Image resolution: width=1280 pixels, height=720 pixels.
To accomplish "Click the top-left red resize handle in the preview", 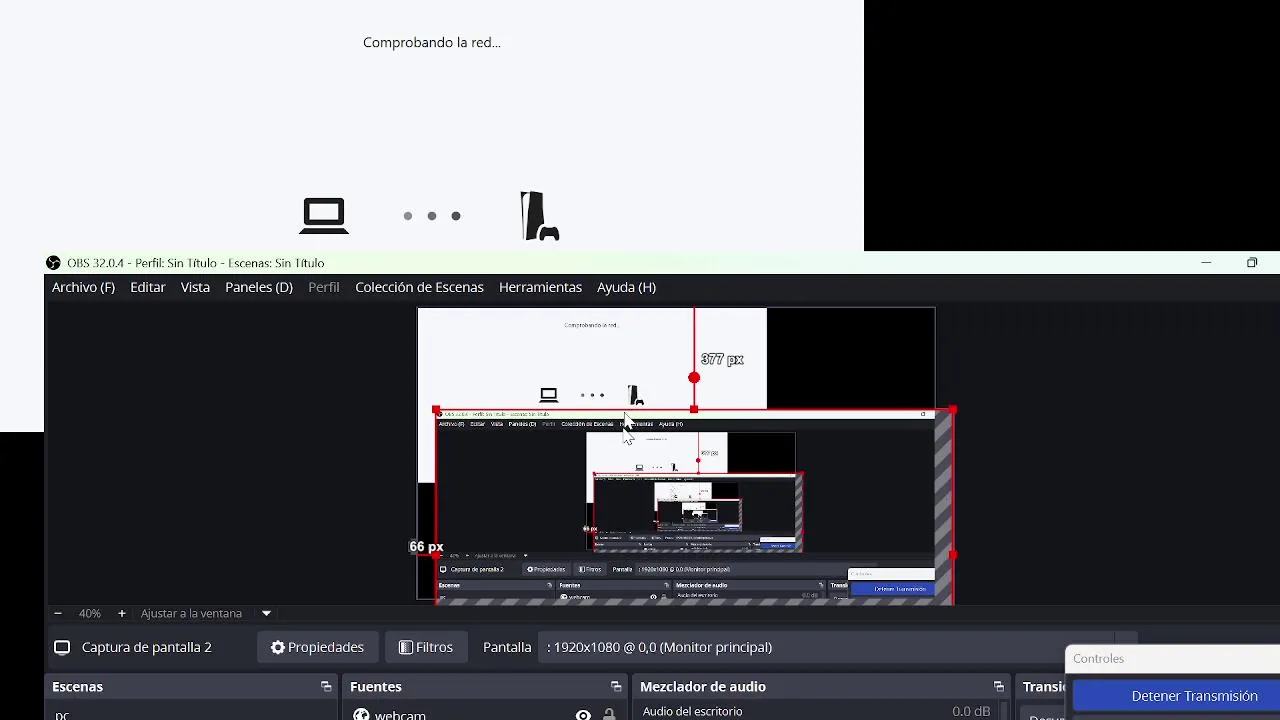I will pos(436,410).
